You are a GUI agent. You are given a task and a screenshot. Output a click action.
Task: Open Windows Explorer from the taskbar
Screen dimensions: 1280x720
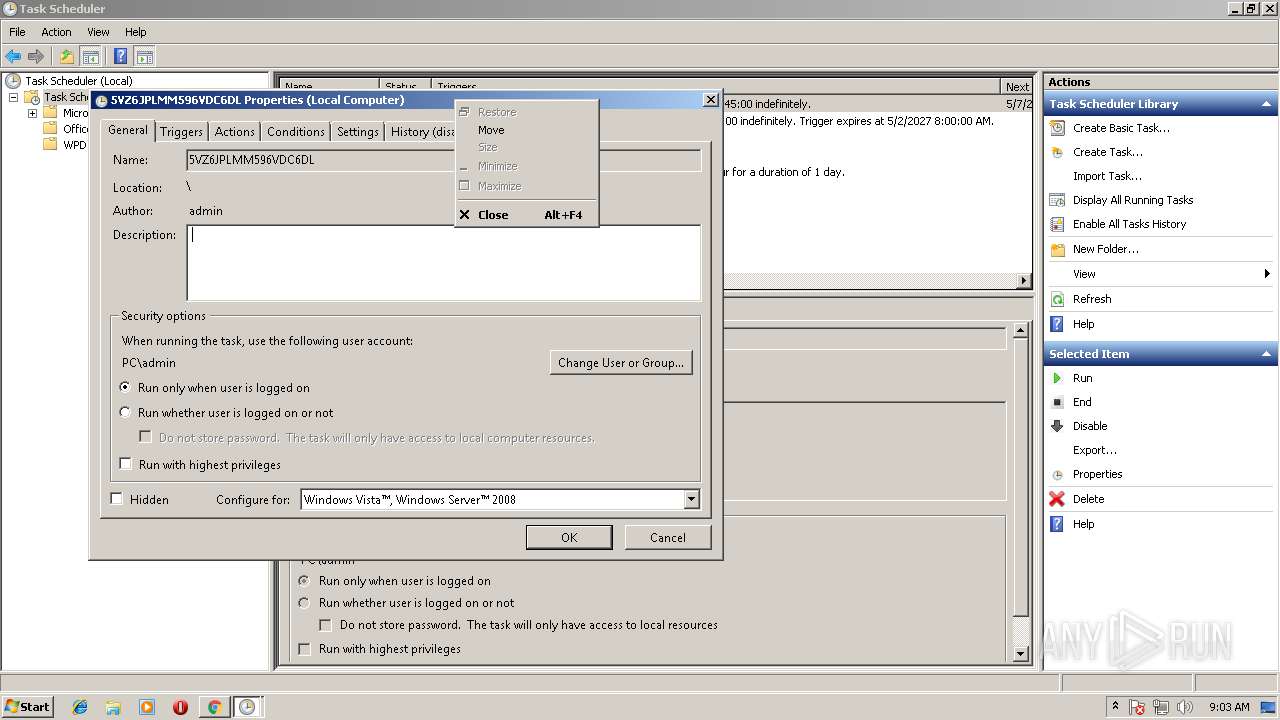pos(113,707)
